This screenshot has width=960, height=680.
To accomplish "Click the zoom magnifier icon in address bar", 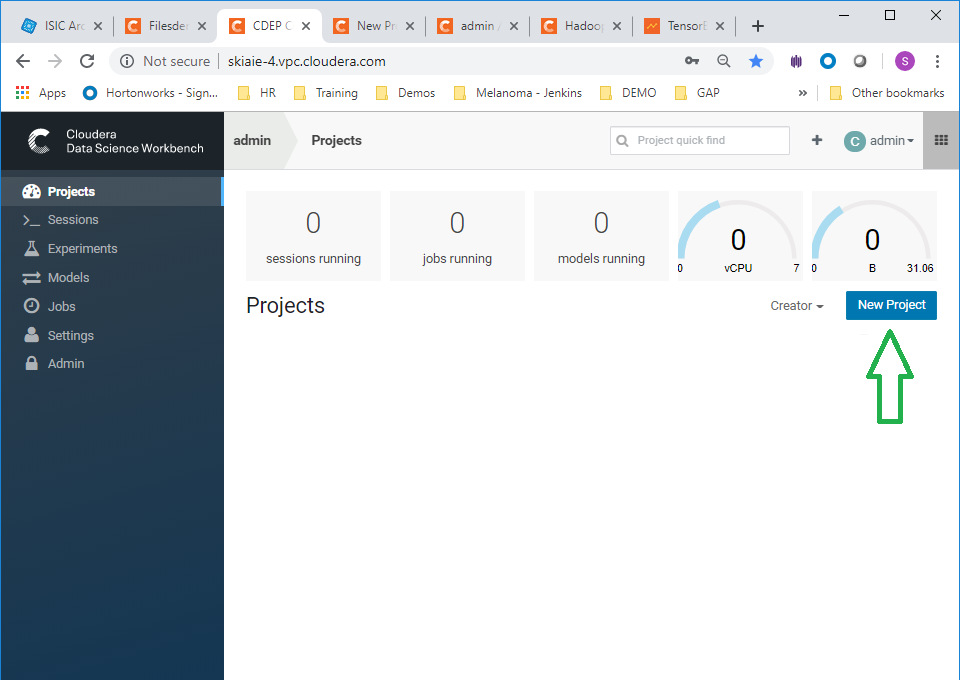I will pos(724,61).
